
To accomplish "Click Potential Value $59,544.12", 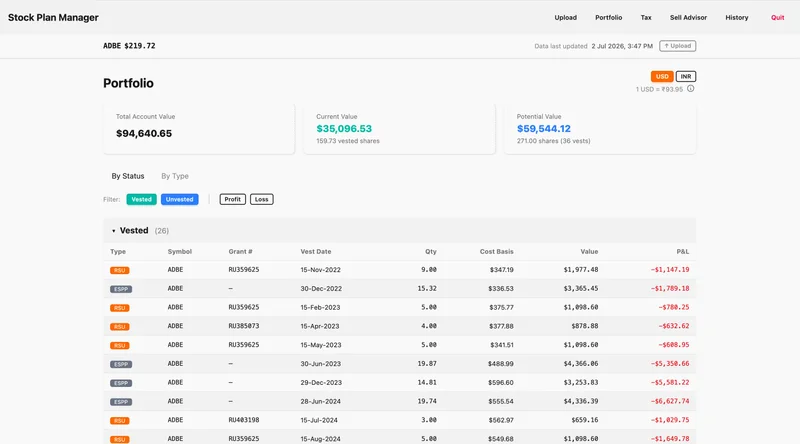I will point(544,129).
